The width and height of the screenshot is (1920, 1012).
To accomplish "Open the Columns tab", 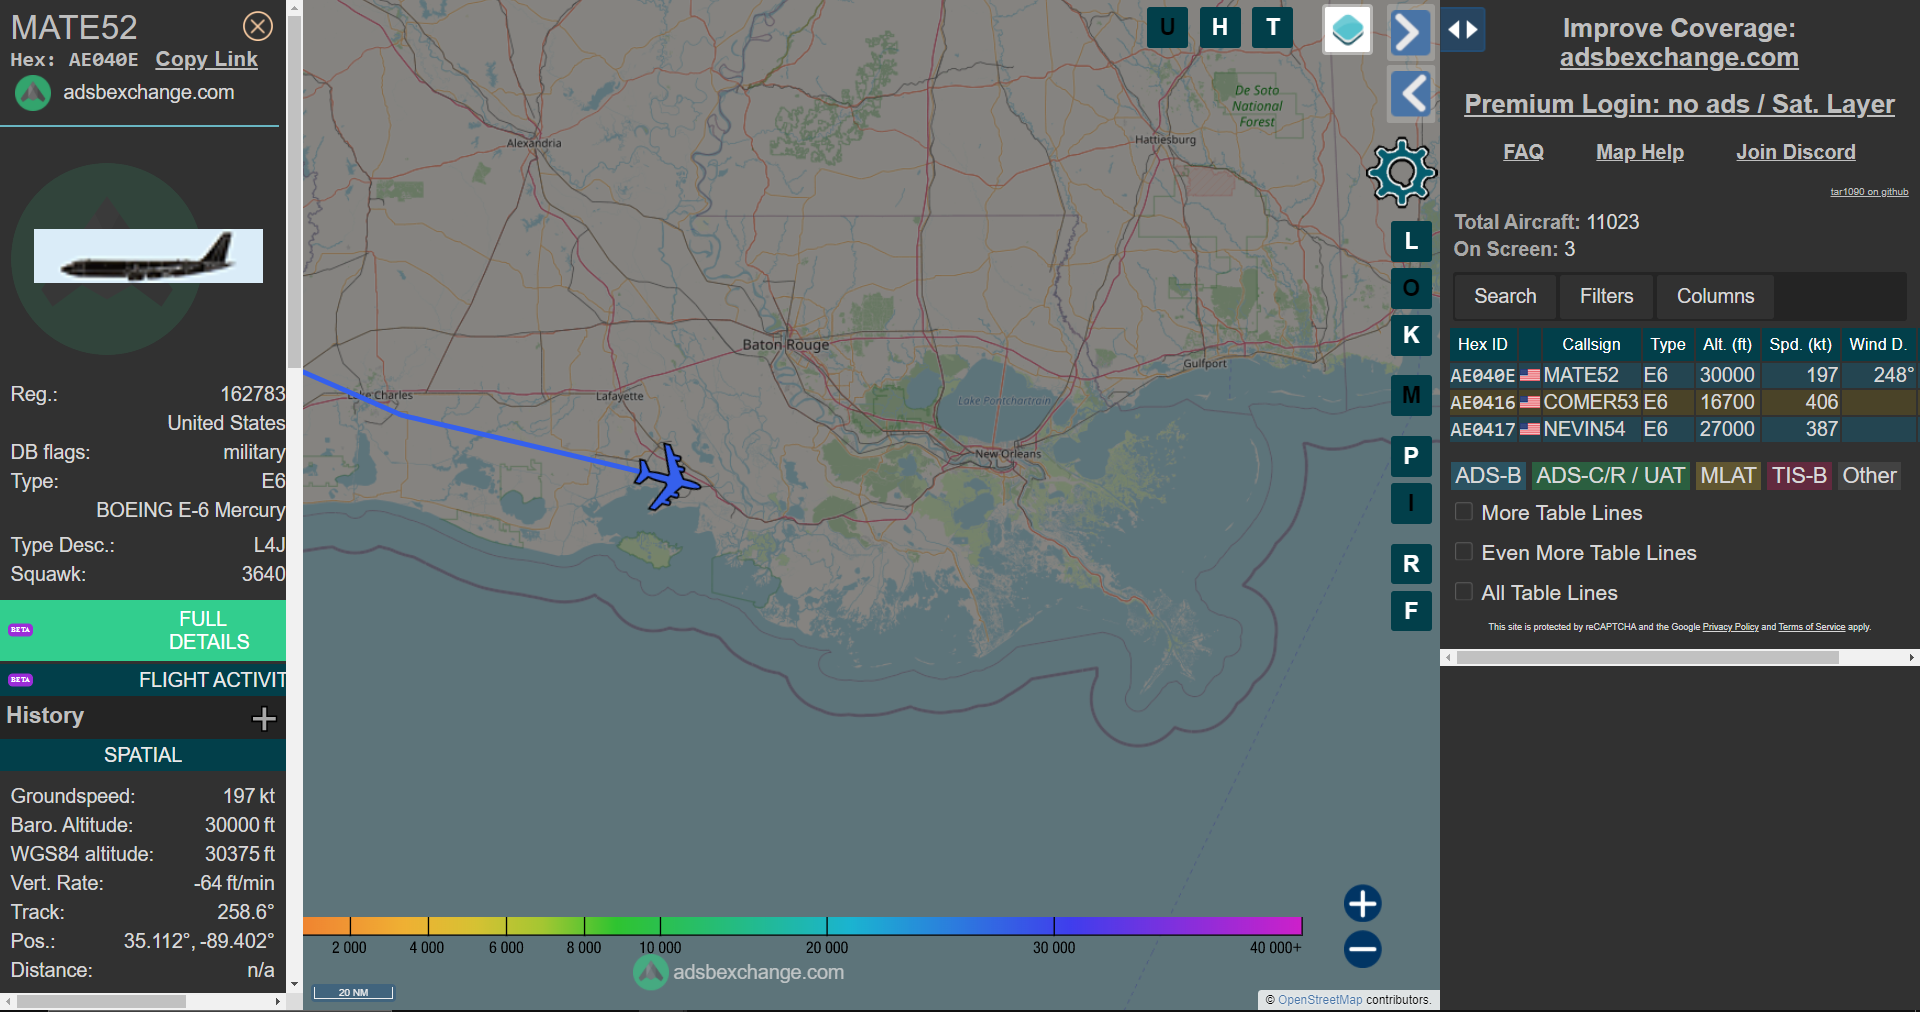I will (1715, 297).
